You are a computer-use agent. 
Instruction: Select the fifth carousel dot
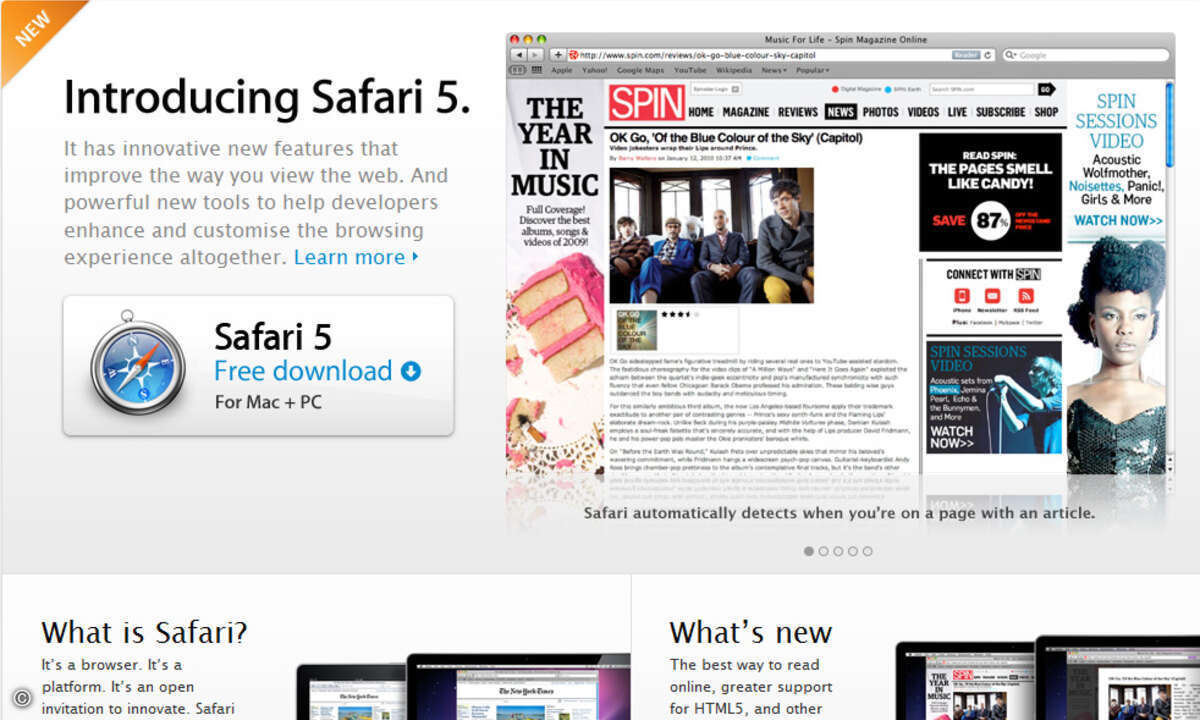pos(867,551)
